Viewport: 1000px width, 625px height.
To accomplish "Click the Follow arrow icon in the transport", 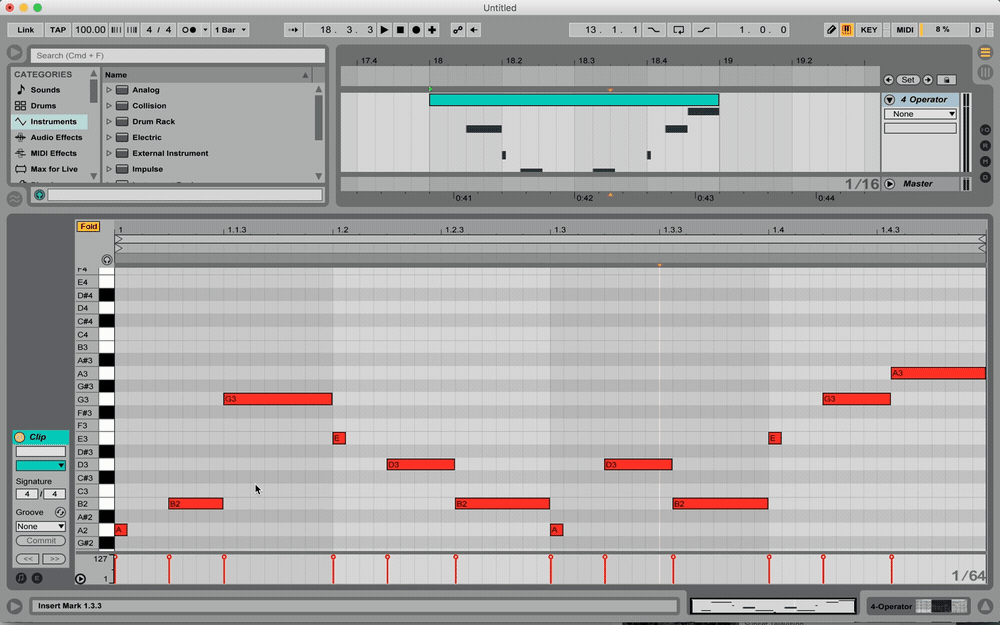I will pyautogui.click(x=293, y=29).
